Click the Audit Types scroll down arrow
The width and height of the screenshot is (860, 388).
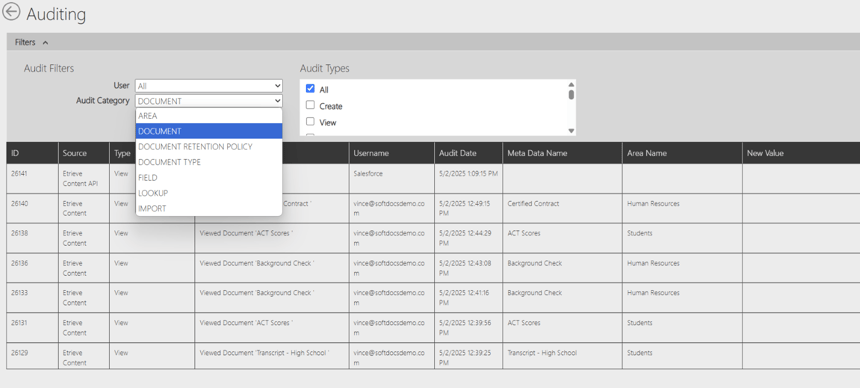coord(571,131)
